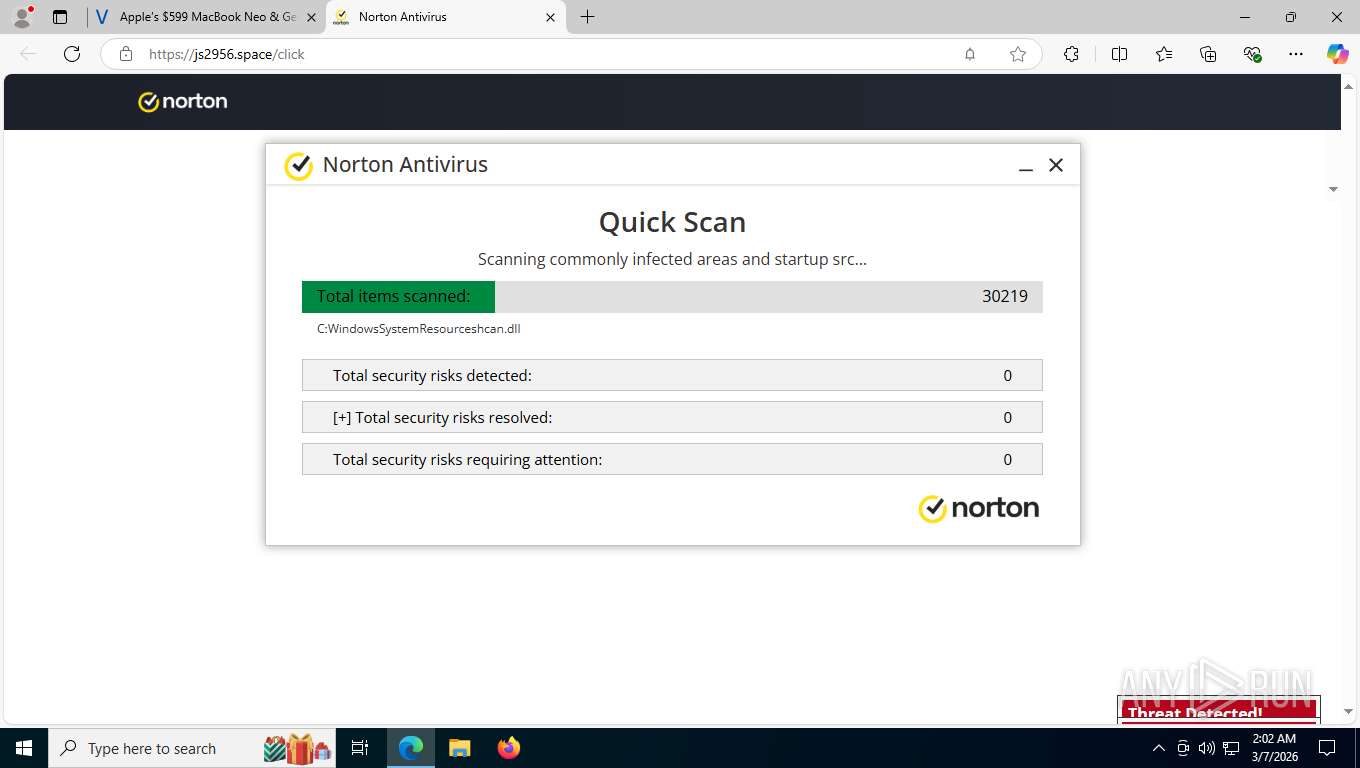Open browser extensions puzzle icon
1360x768 pixels.
1071,54
